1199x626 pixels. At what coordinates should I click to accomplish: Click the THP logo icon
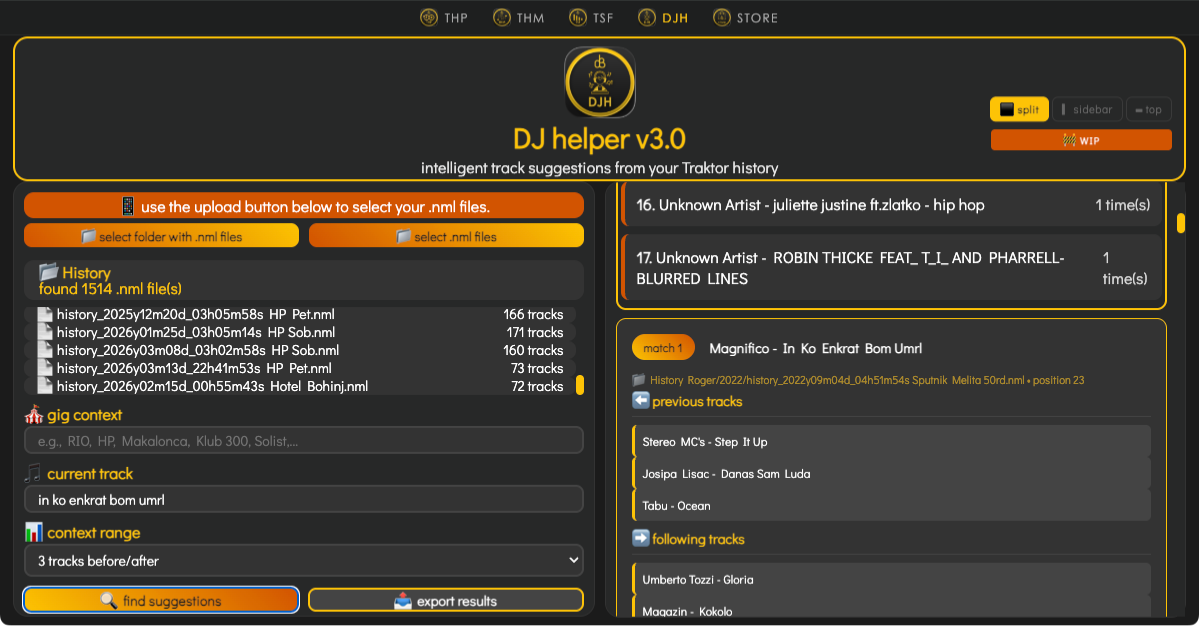click(x=429, y=18)
